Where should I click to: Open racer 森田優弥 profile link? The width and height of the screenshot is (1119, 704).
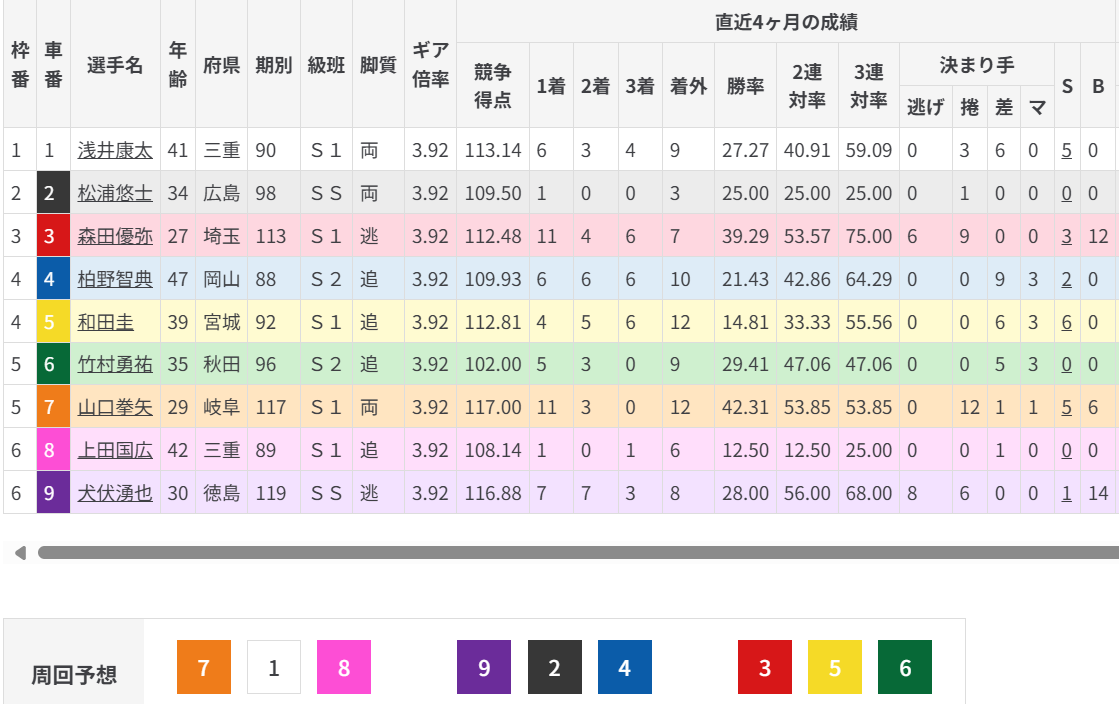115,236
